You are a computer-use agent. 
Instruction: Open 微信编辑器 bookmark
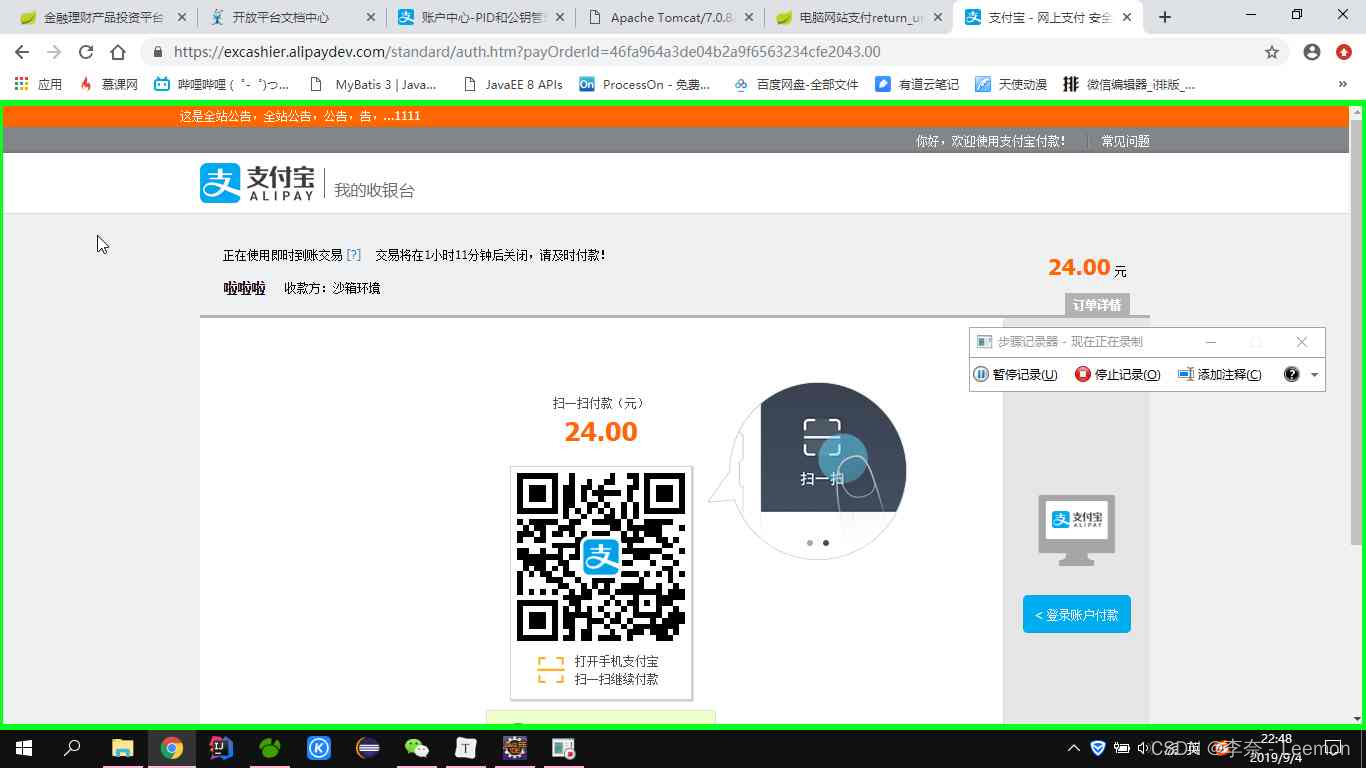pyautogui.click(x=1129, y=84)
